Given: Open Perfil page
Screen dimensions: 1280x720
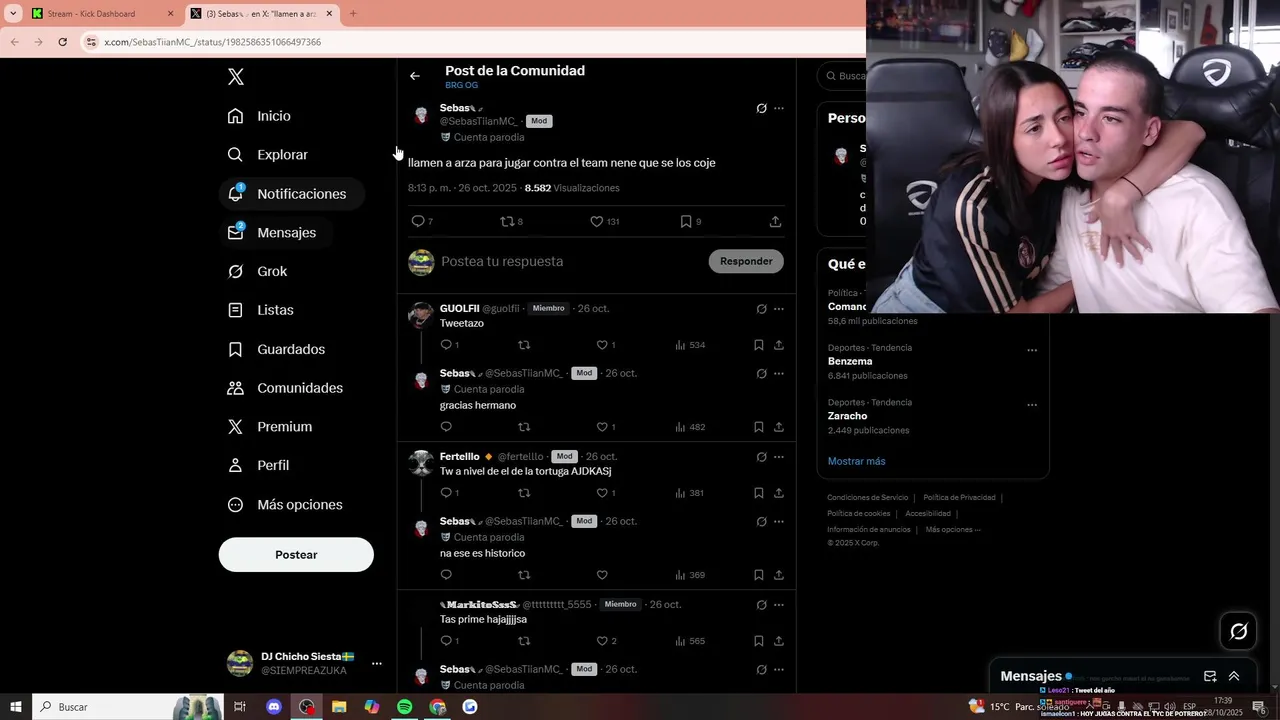Looking at the screenshot, I should pyautogui.click(x=258, y=465).
